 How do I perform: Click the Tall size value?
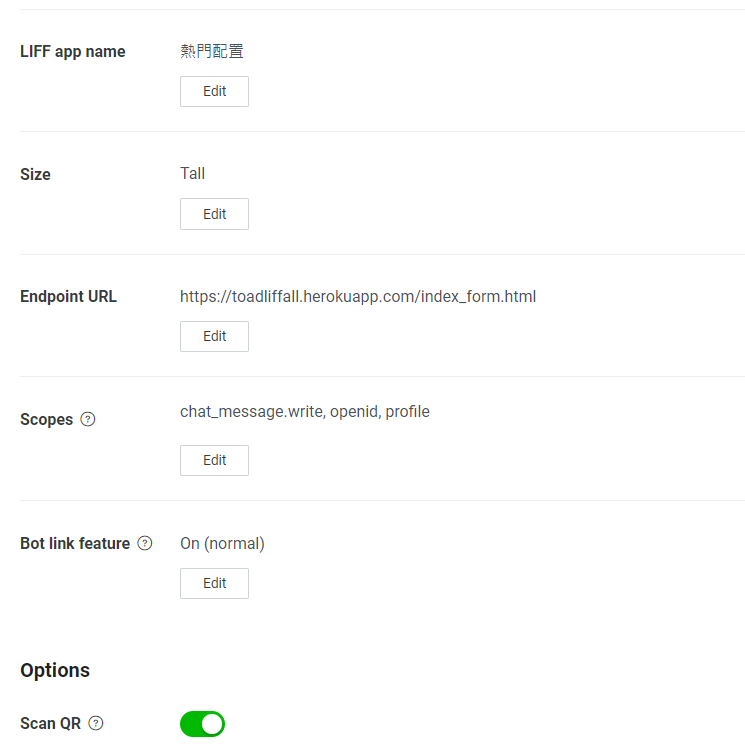click(192, 173)
